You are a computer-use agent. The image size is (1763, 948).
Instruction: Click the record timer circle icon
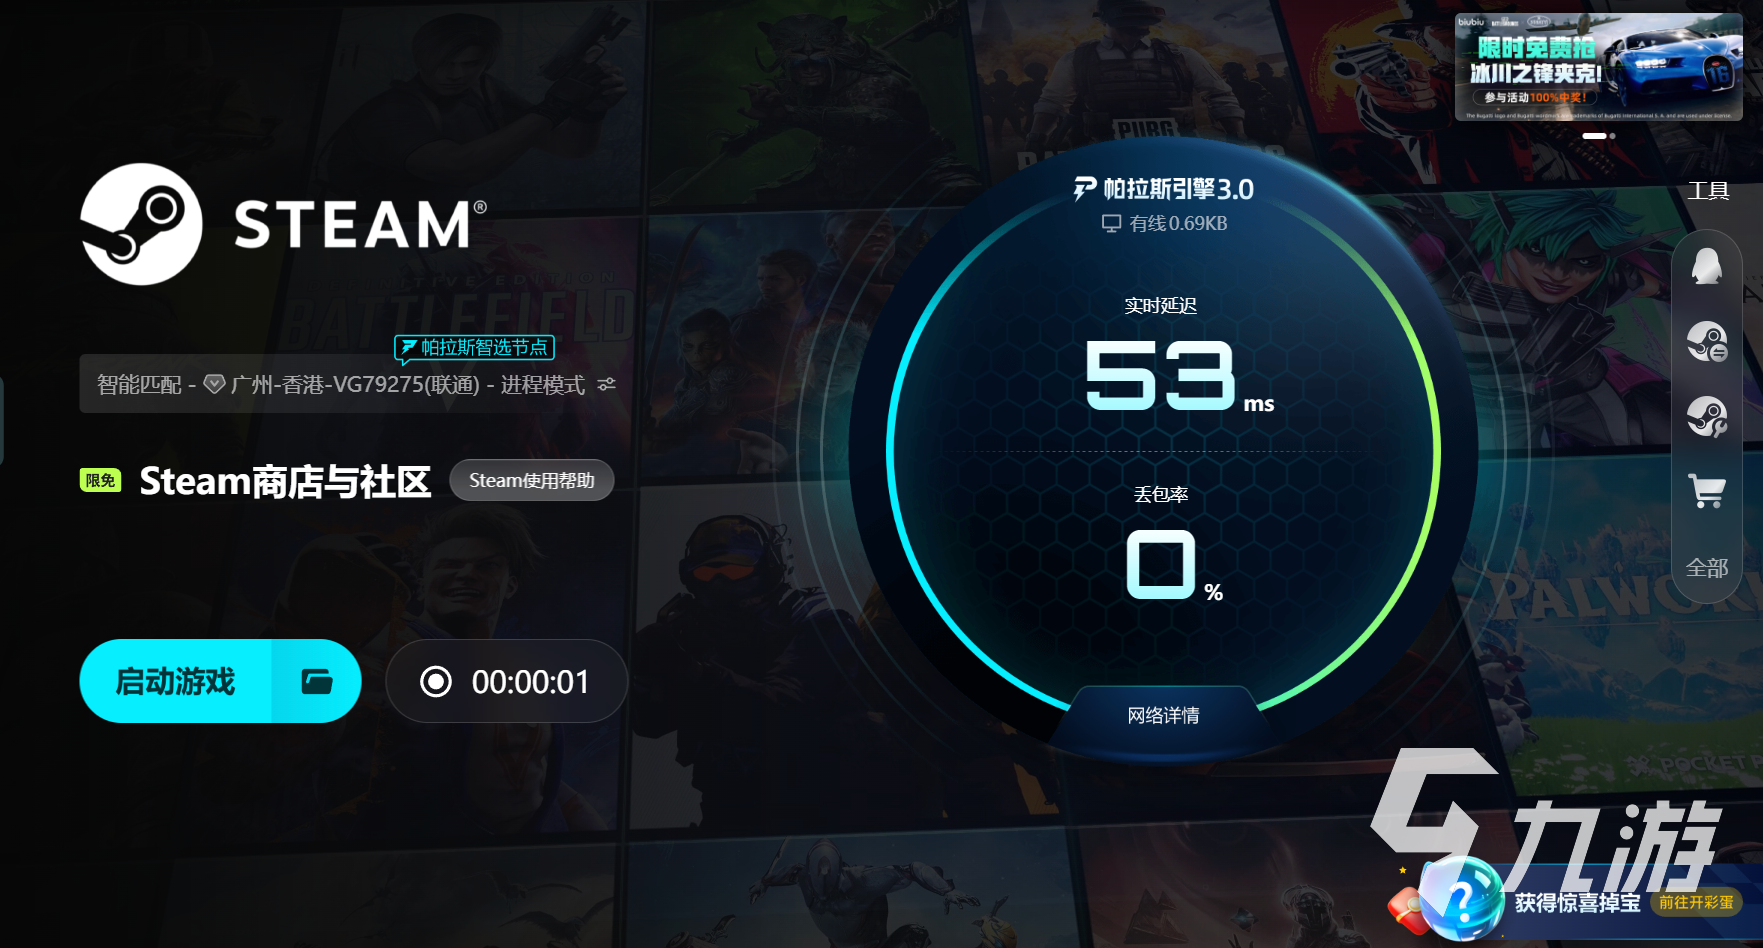tap(436, 682)
